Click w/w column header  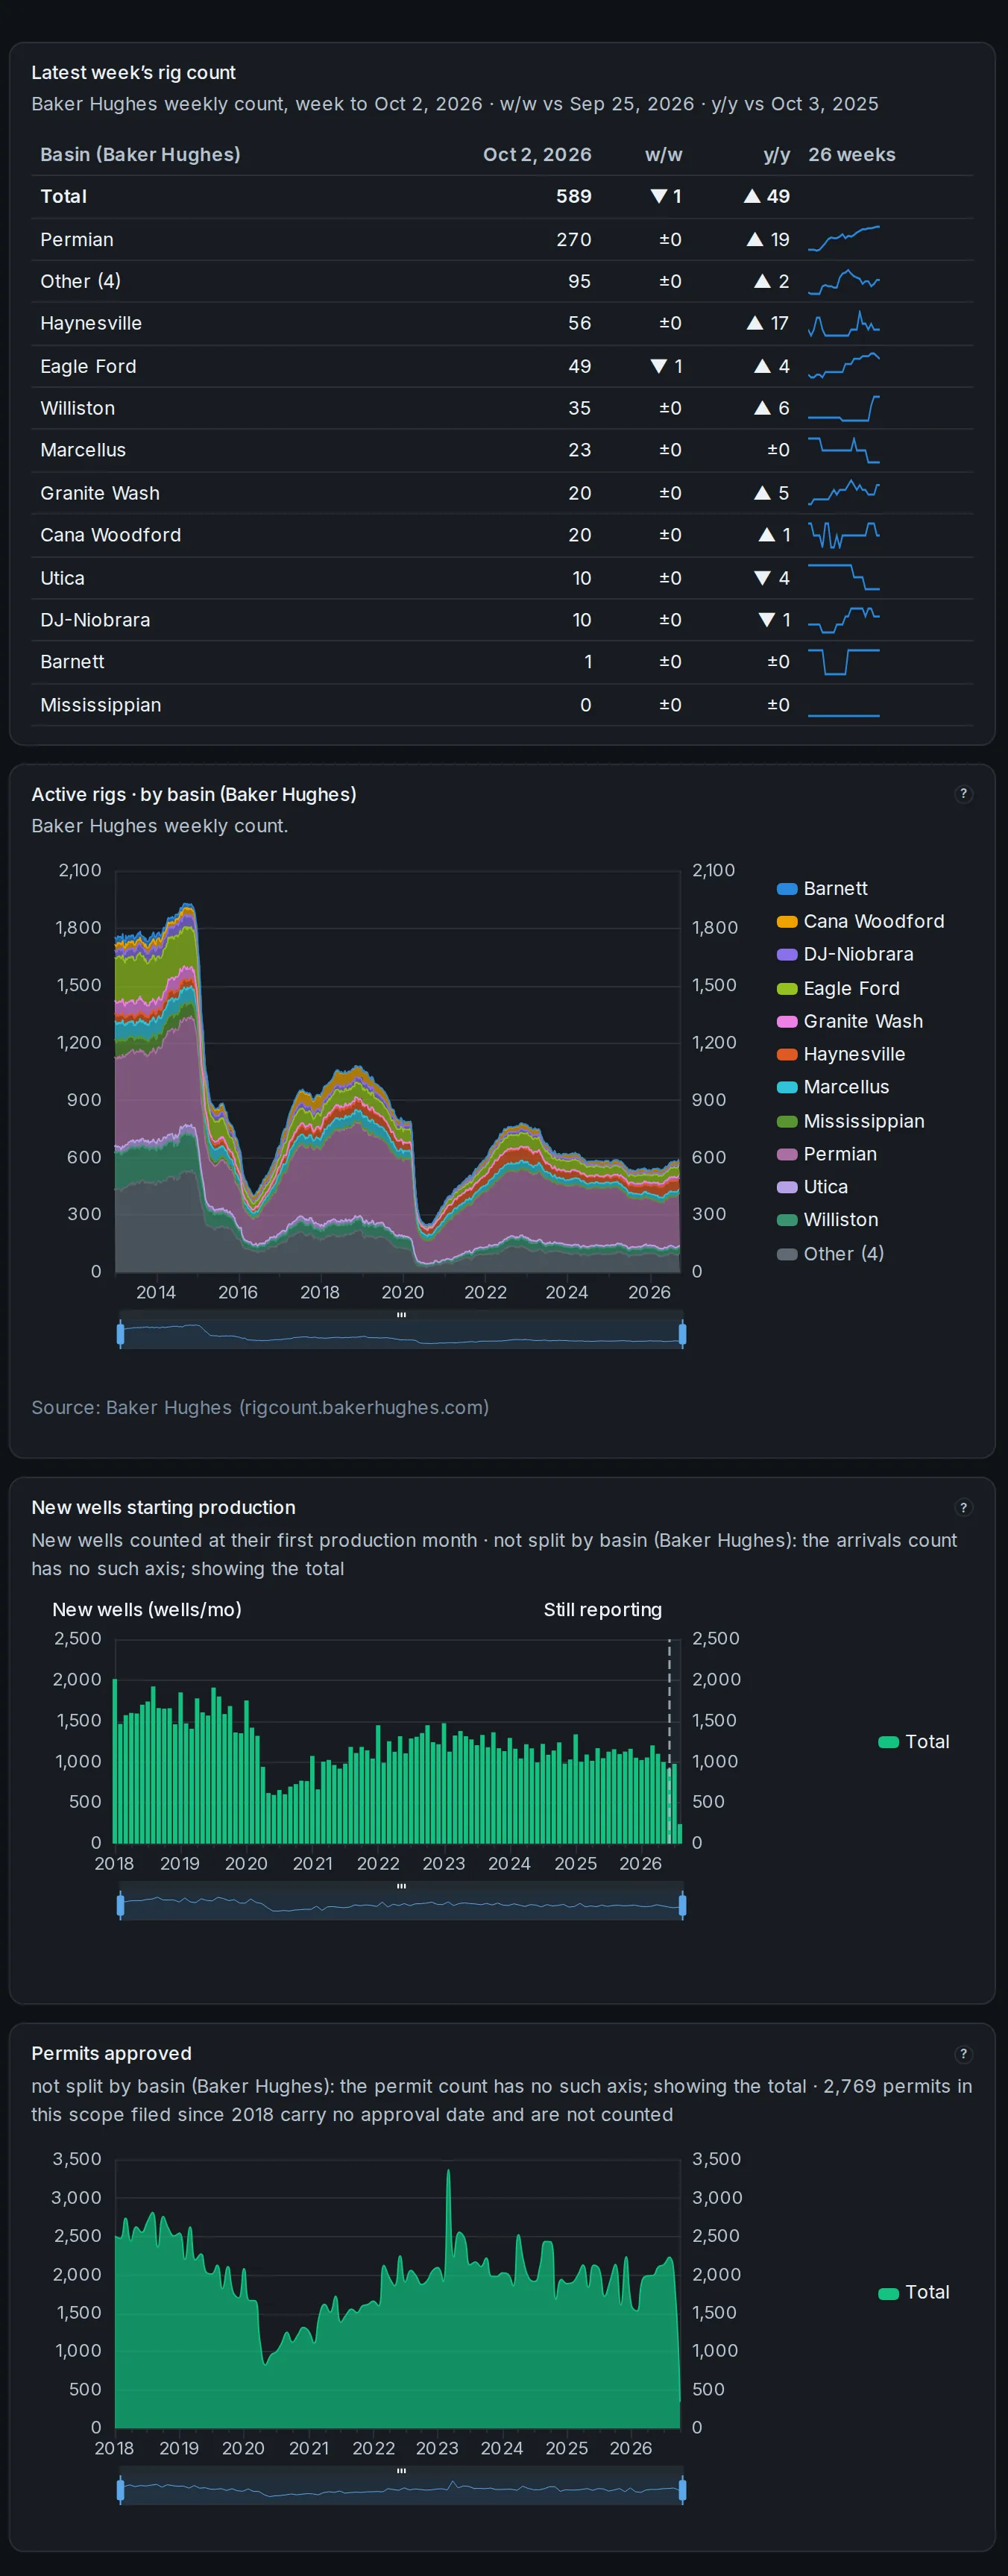[x=663, y=155]
